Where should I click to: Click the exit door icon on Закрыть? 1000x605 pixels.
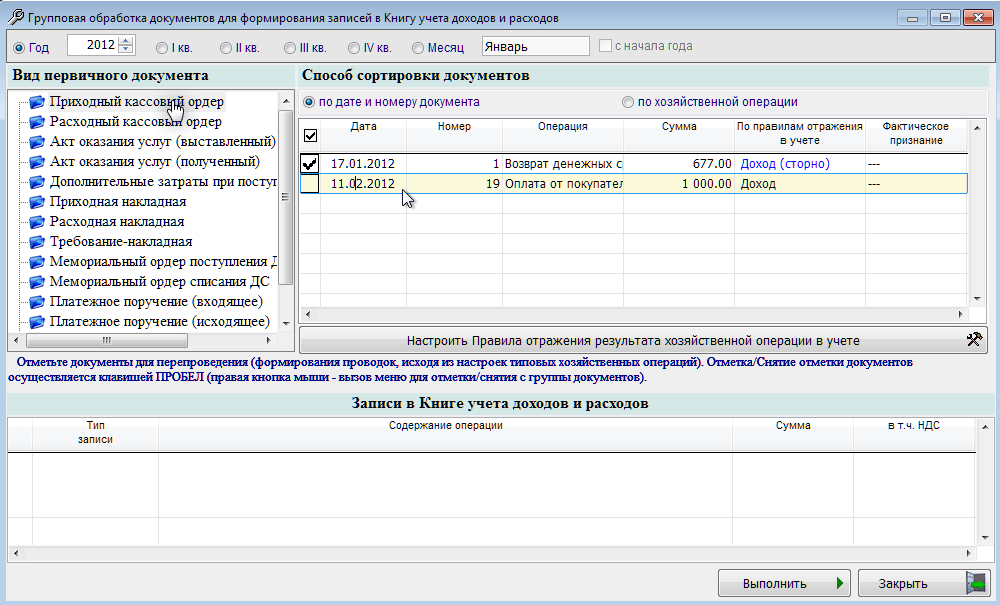[x=976, y=583]
